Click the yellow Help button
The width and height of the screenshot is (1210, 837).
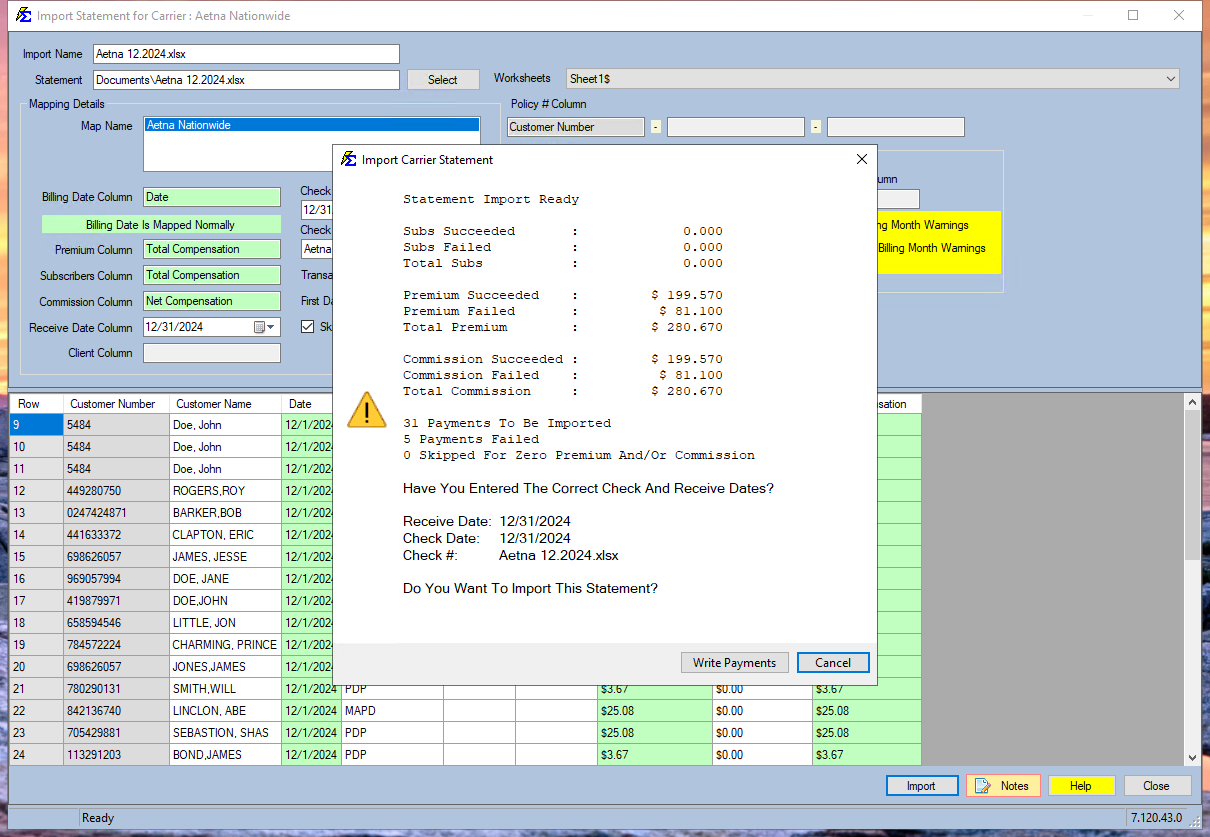point(1082,785)
